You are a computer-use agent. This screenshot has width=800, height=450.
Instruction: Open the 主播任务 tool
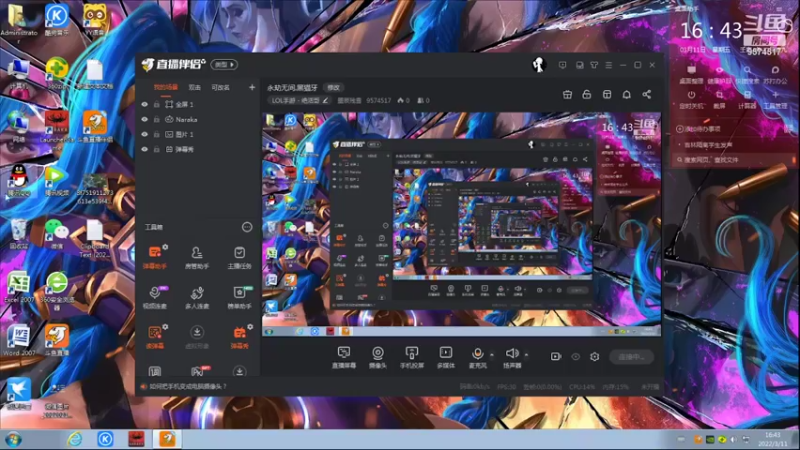click(x=239, y=257)
